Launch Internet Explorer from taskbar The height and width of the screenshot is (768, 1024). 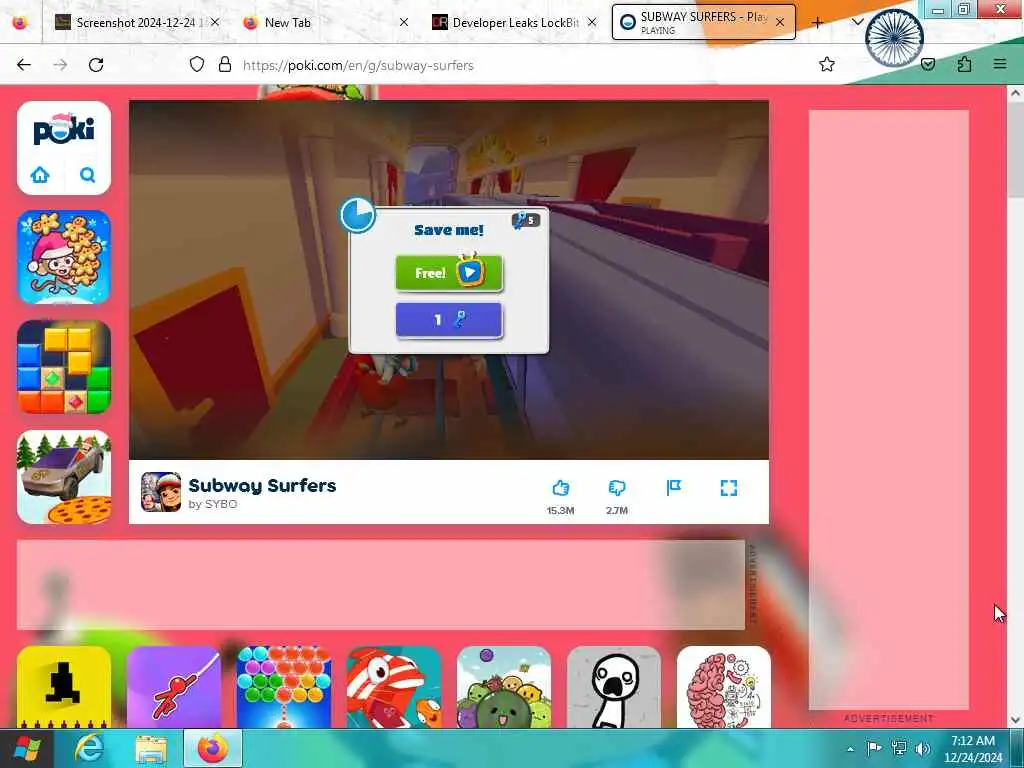89,748
